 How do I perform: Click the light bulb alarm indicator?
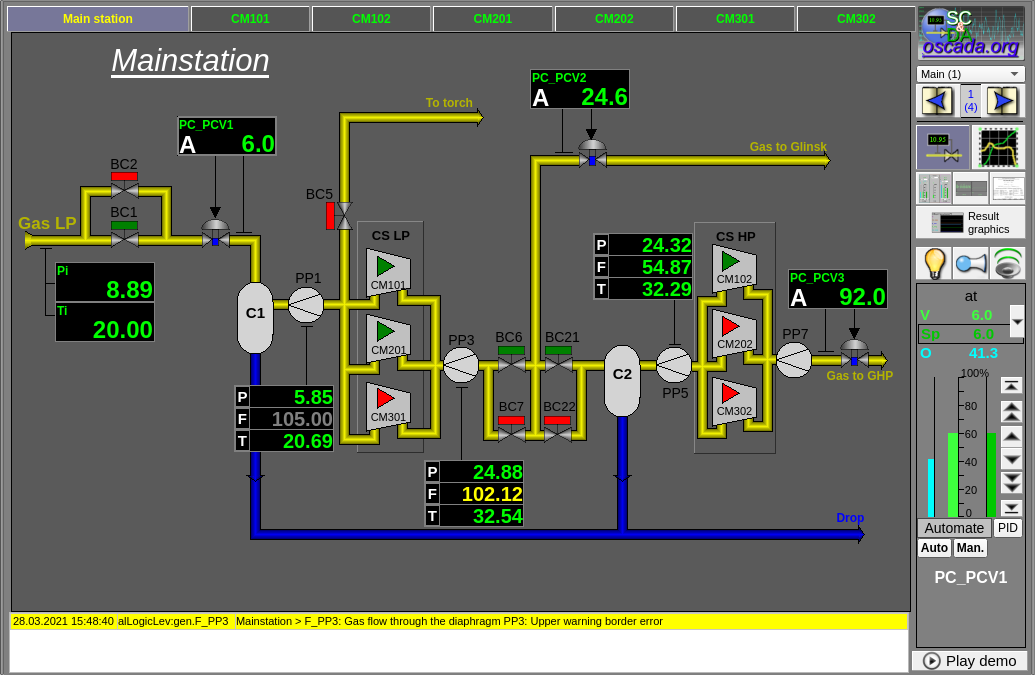tap(934, 263)
